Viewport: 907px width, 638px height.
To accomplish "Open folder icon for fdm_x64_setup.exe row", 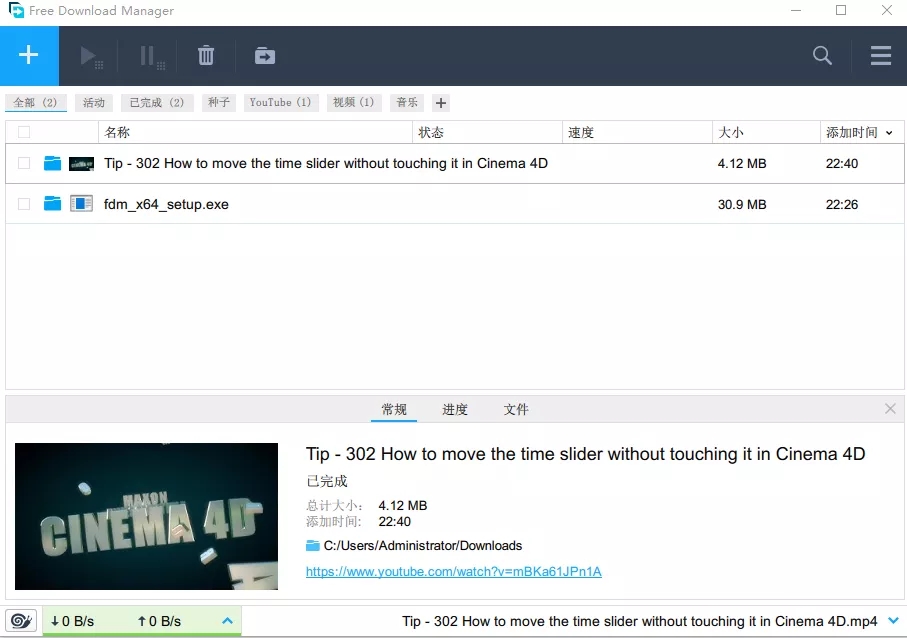I will [x=53, y=204].
